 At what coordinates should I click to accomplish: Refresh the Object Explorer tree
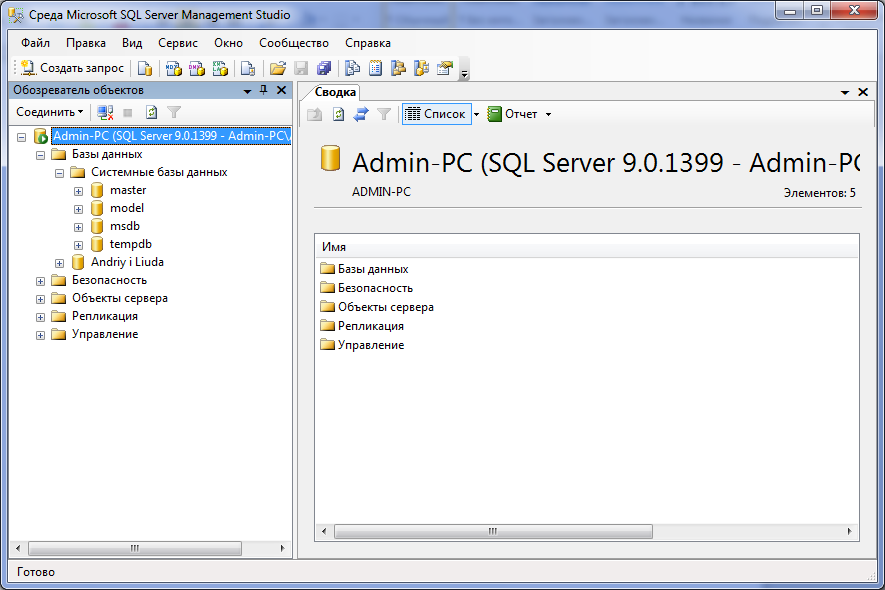151,112
